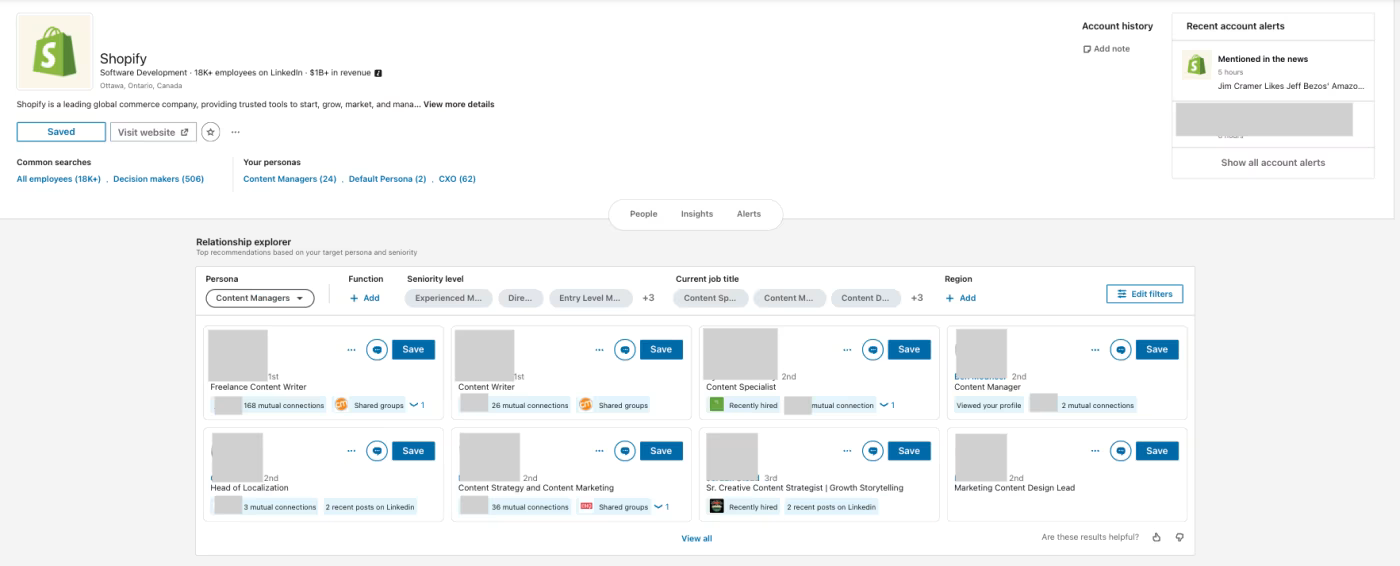This screenshot has width=1400, height=566.
Task: Switch to the Insights tab
Action: [x=697, y=214]
